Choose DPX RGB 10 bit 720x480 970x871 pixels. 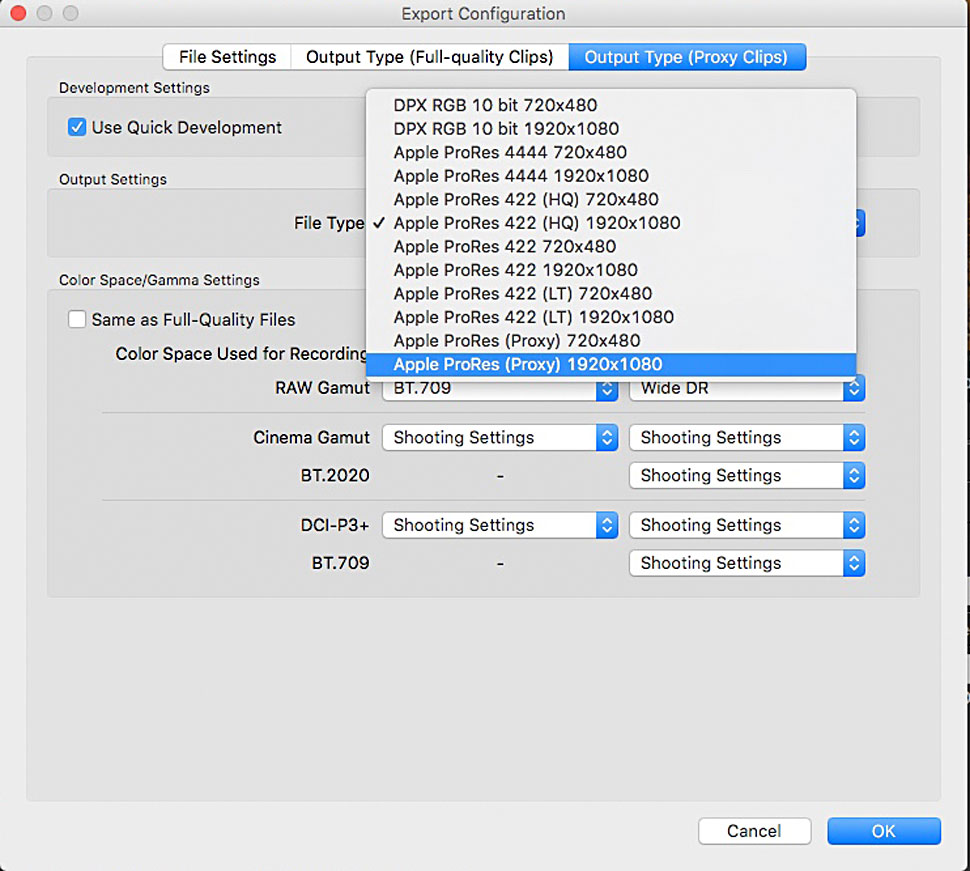(x=611, y=105)
